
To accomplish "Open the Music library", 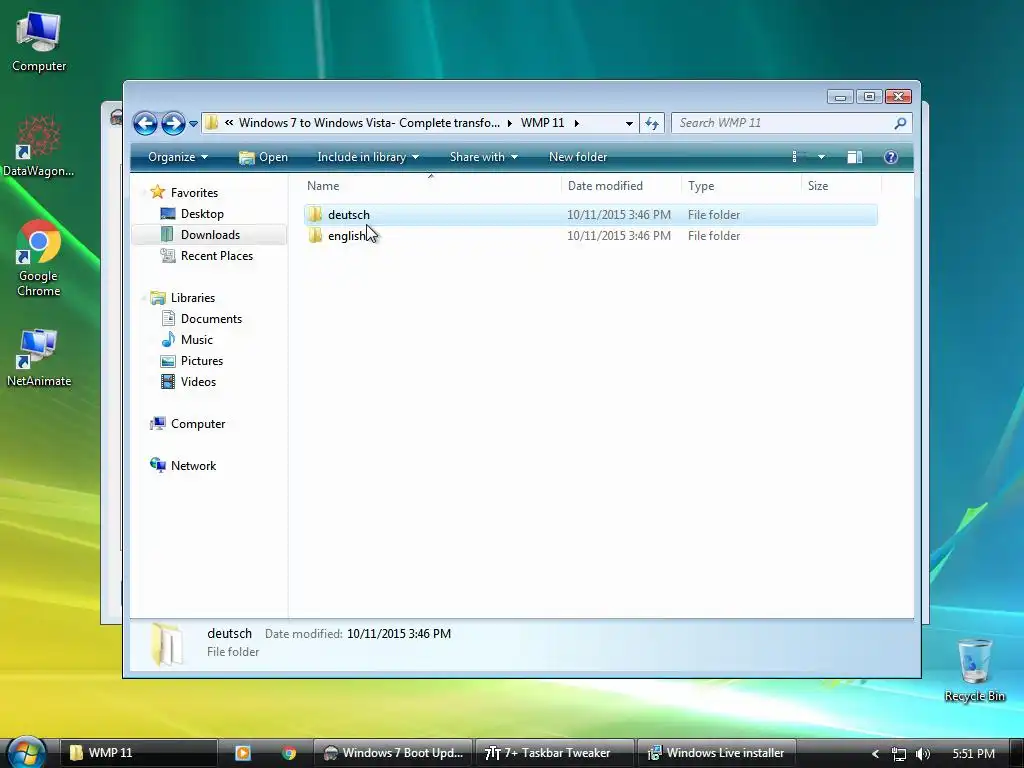I will (x=197, y=340).
